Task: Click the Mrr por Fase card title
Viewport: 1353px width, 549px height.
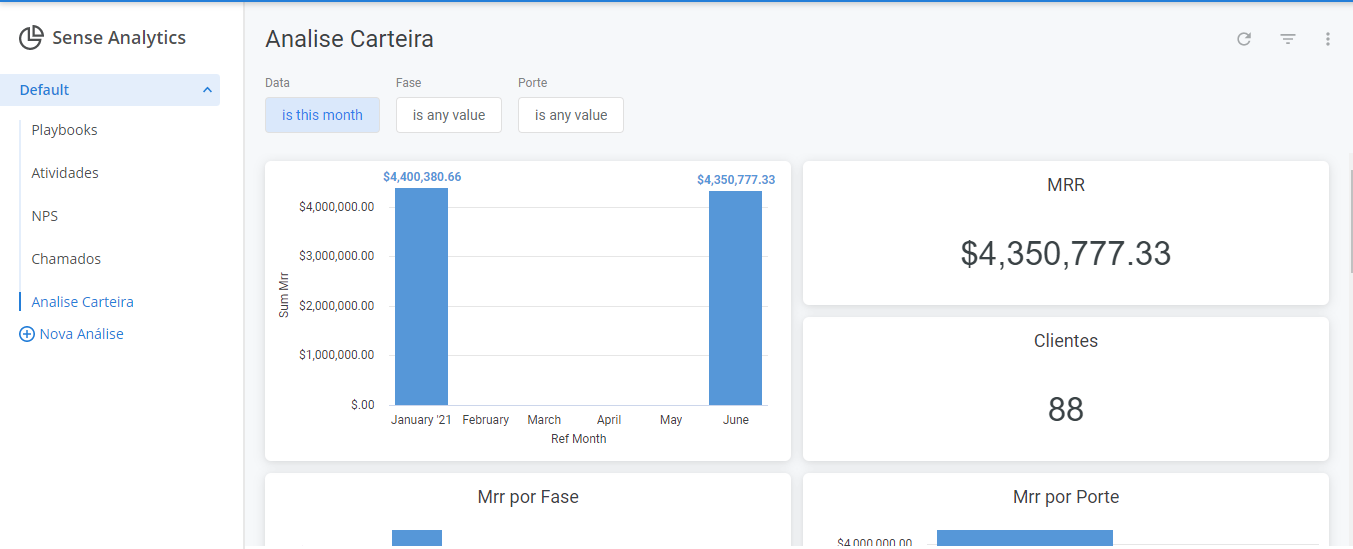Action: [x=528, y=497]
